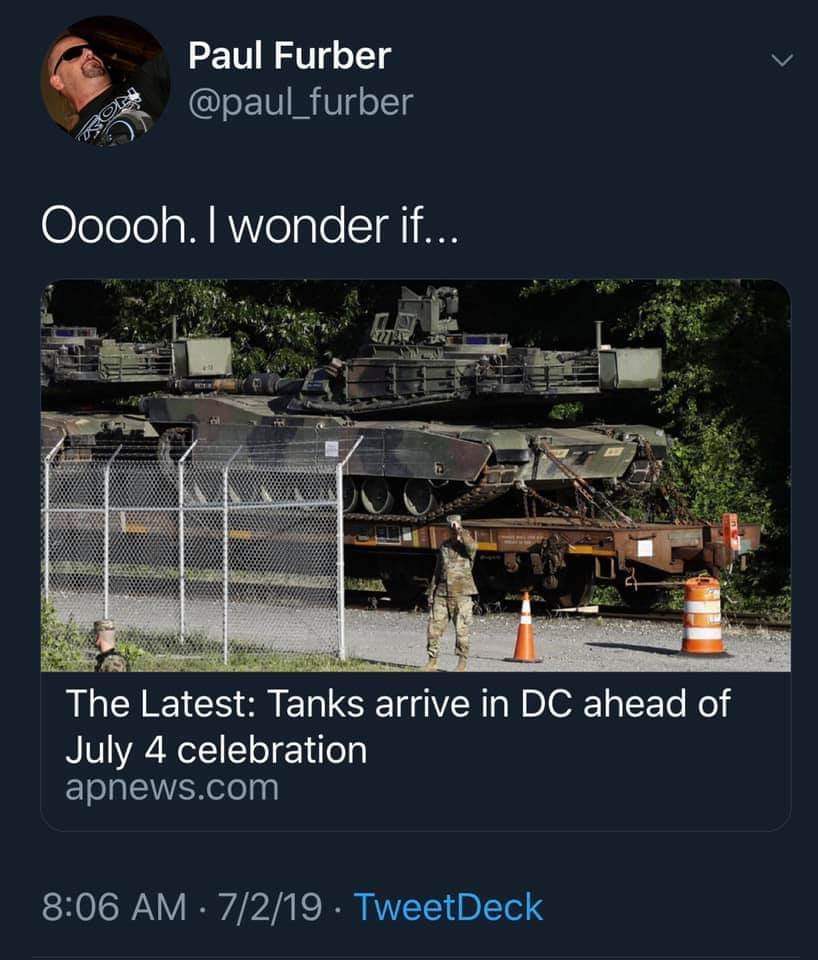Click the soldier standing in the photo
The image size is (818, 960).
452,593
